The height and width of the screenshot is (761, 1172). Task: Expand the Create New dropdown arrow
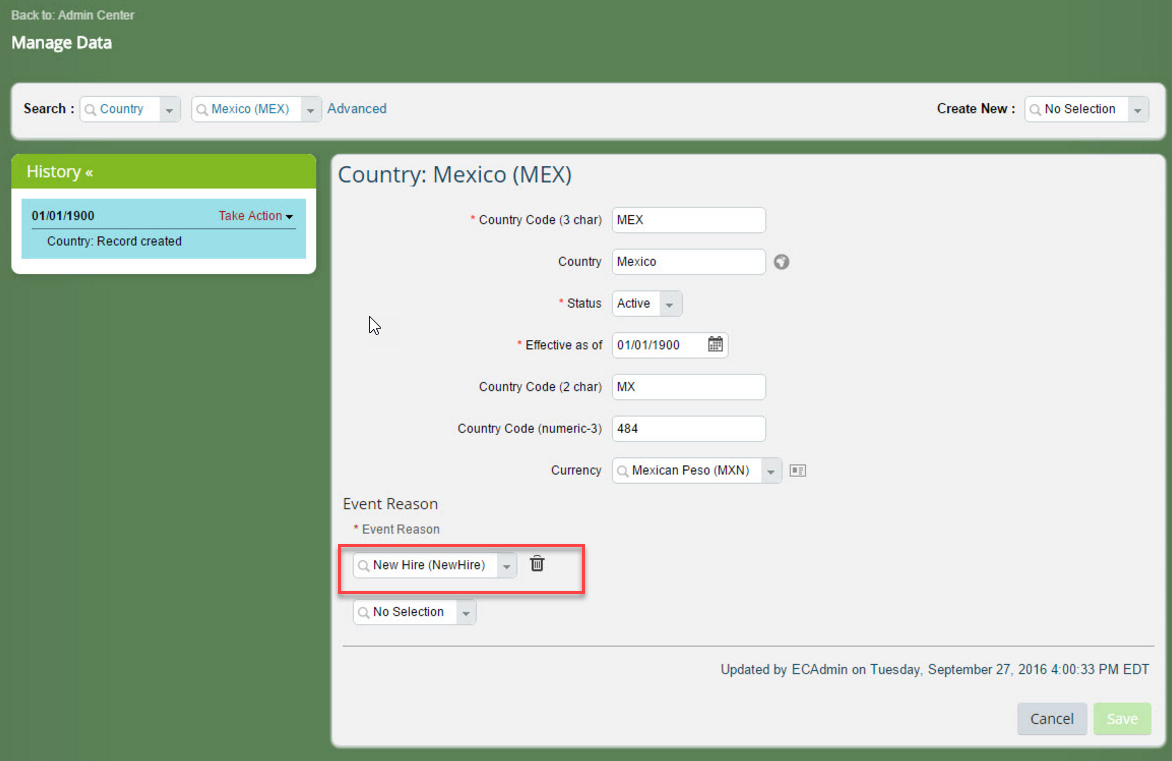(1138, 110)
